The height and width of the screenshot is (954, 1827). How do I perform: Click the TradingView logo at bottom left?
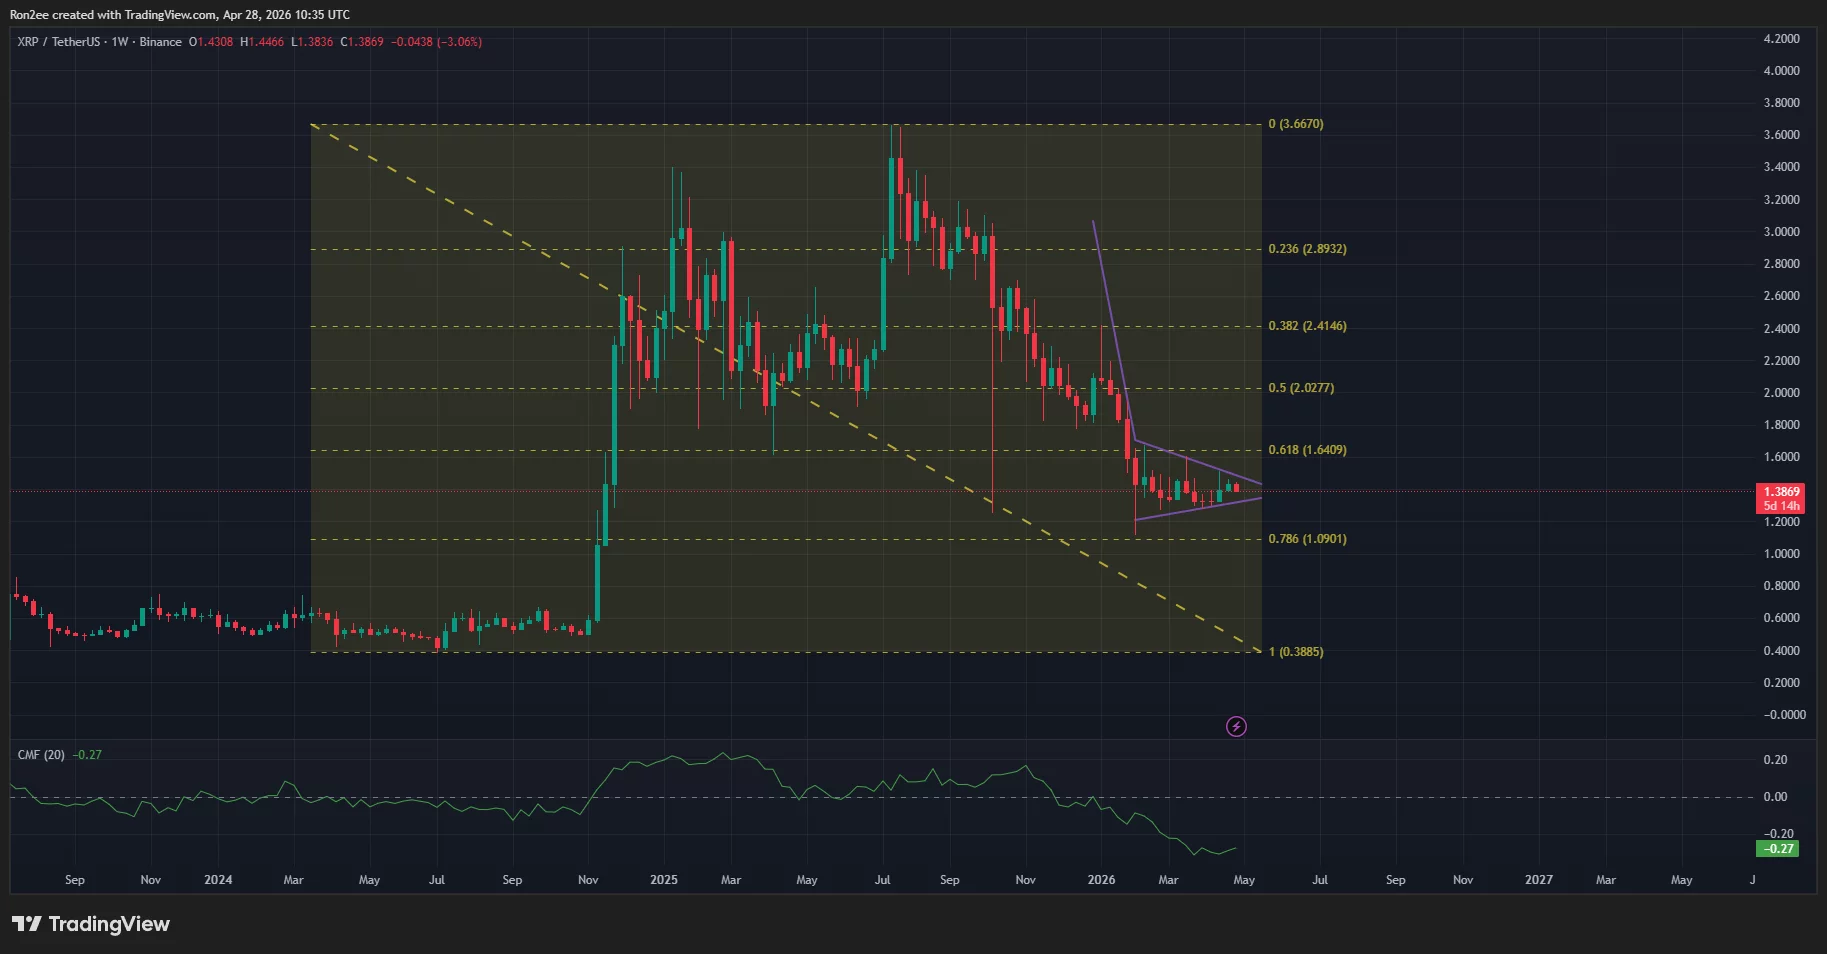90,924
